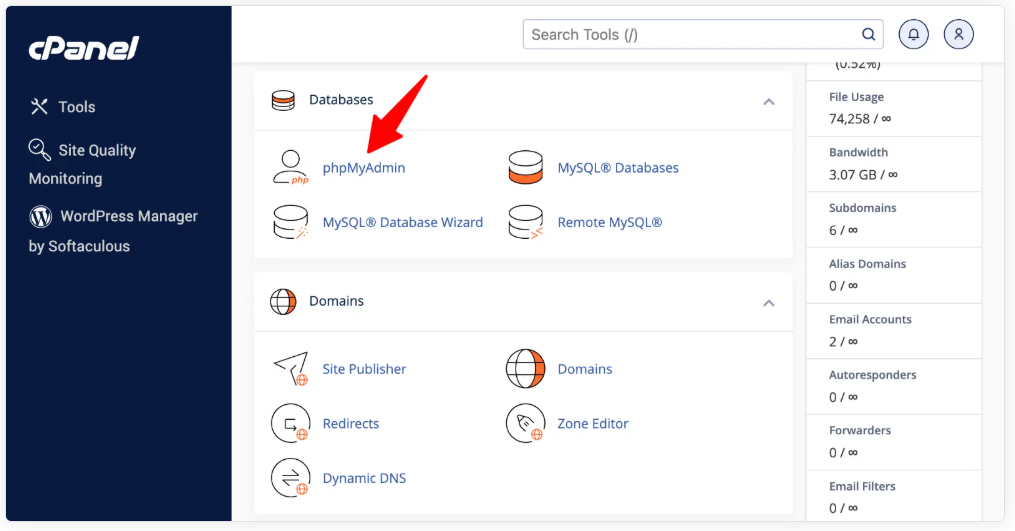Click the 6 / ∞ subdomains value

(x=843, y=230)
